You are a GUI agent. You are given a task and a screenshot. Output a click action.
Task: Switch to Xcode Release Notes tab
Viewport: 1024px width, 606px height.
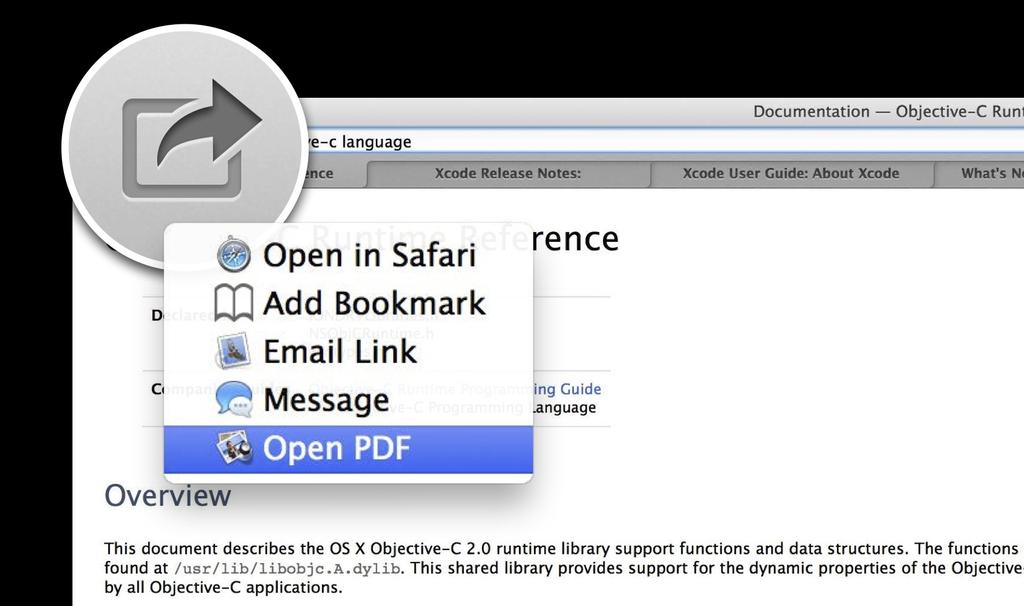[x=508, y=174]
